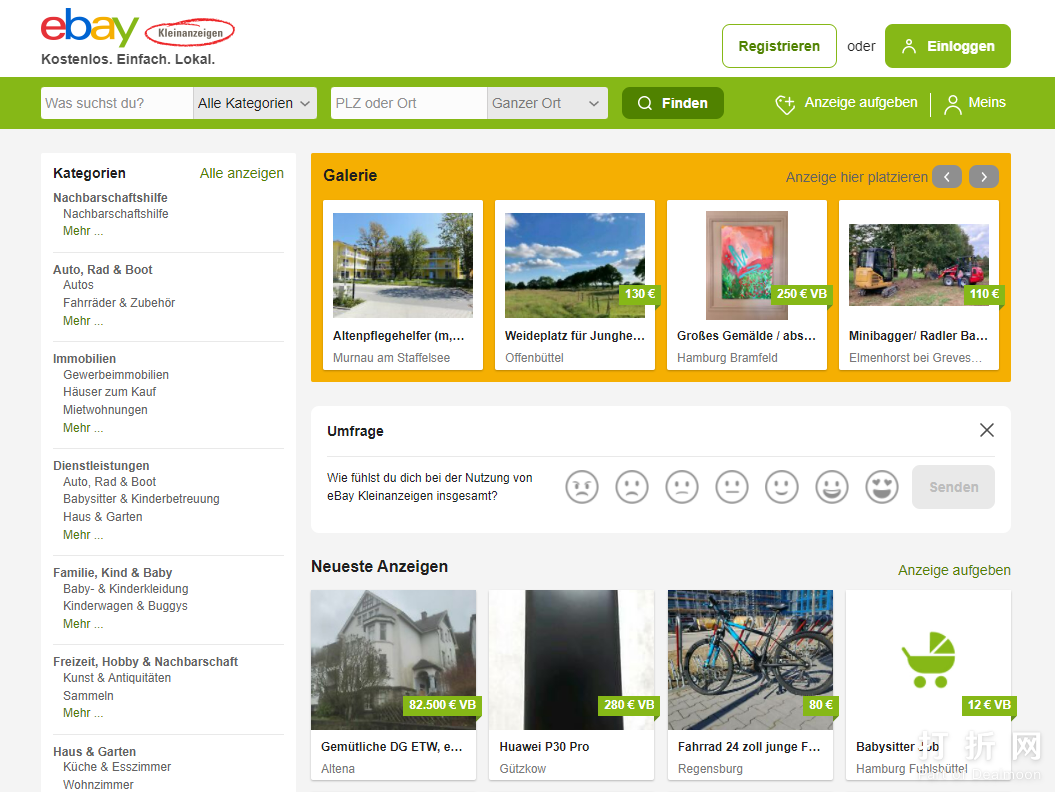Click the Einloggen button
This screenshot has width=1055, height=792.
947,46
